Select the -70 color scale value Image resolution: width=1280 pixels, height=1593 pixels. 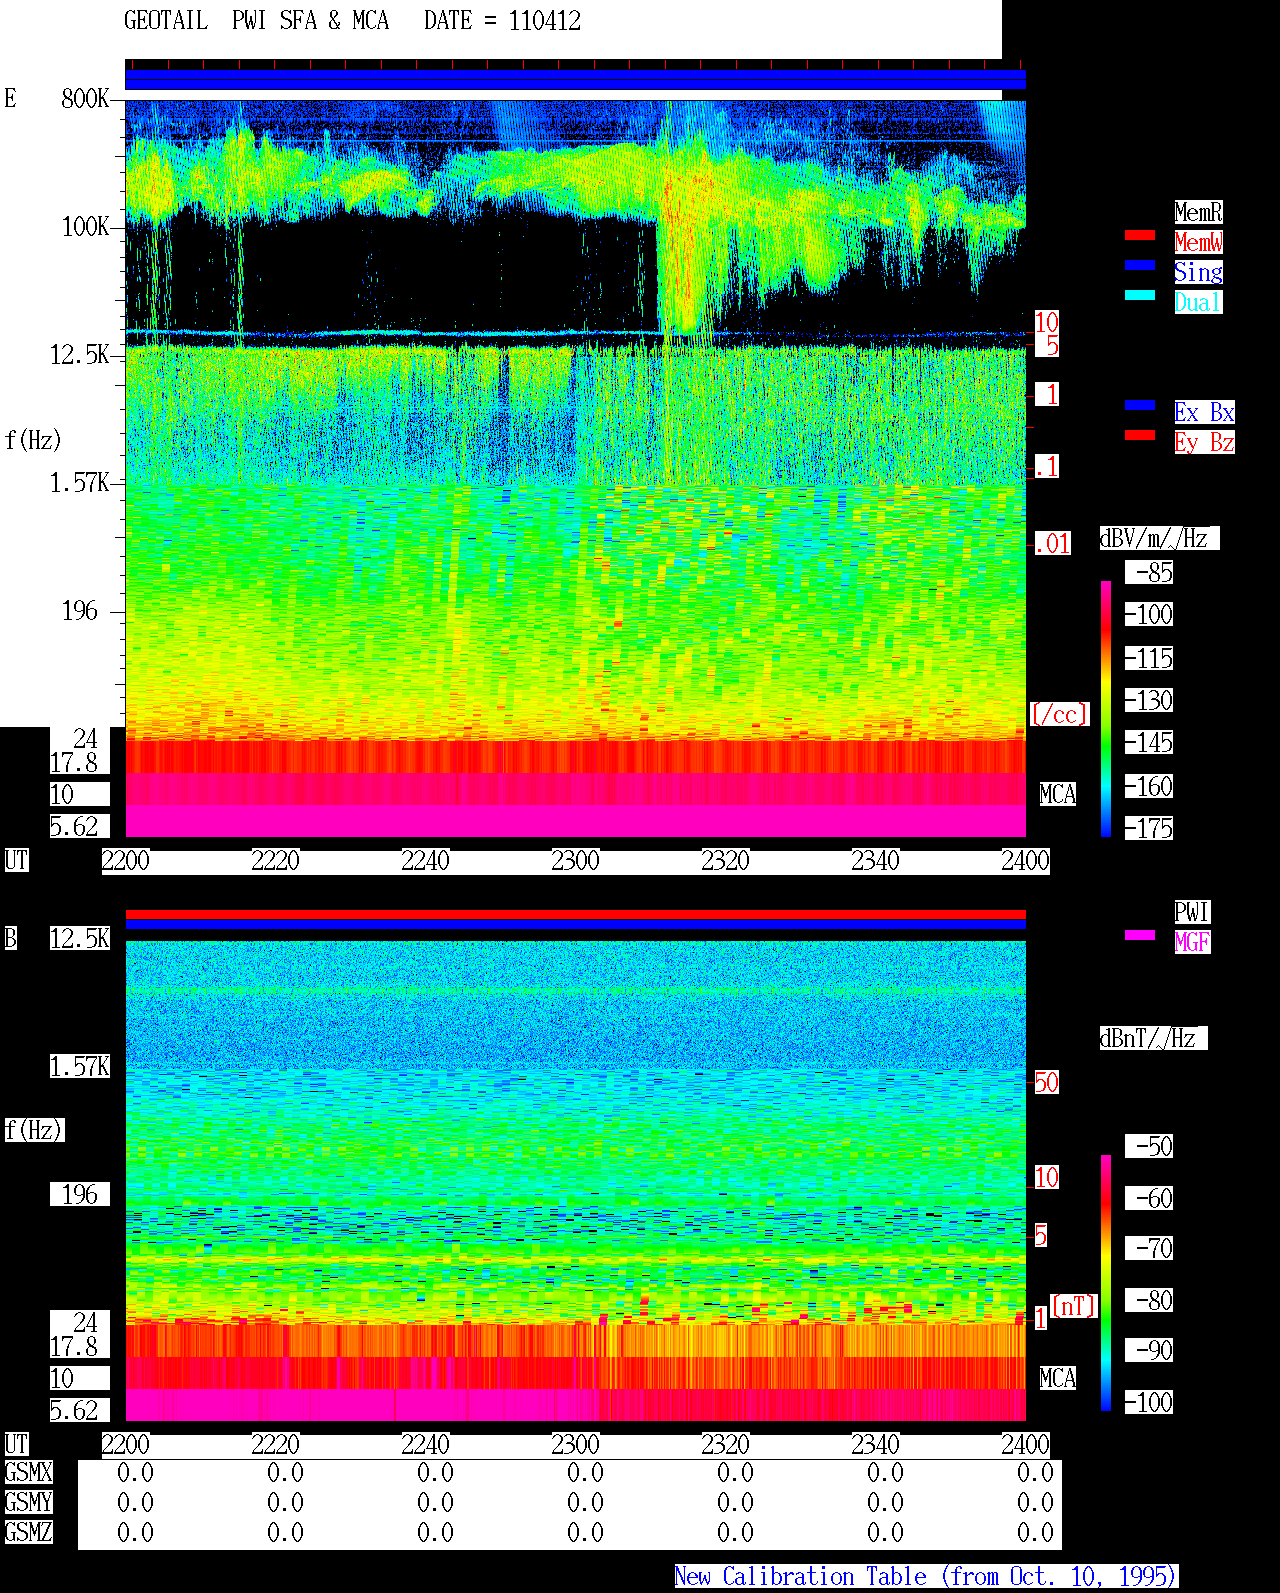click(x=1150, y=1248)
